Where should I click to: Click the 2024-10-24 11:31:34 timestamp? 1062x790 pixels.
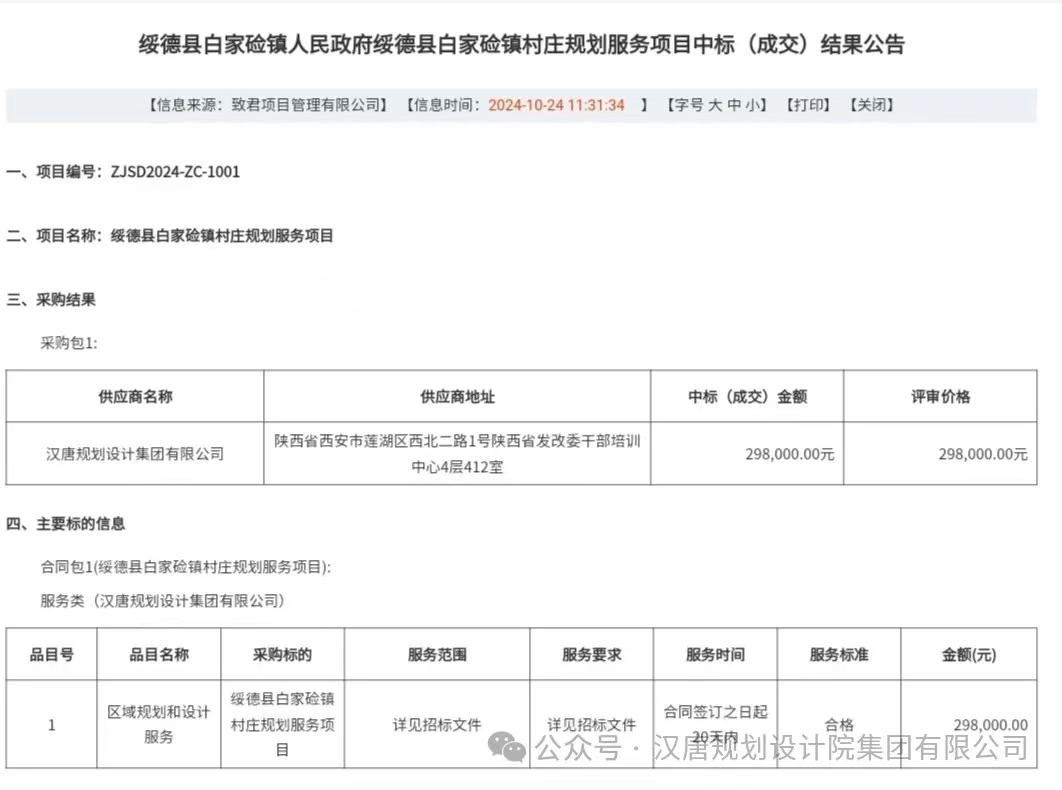pyautogui.click(x=556, y=105)
